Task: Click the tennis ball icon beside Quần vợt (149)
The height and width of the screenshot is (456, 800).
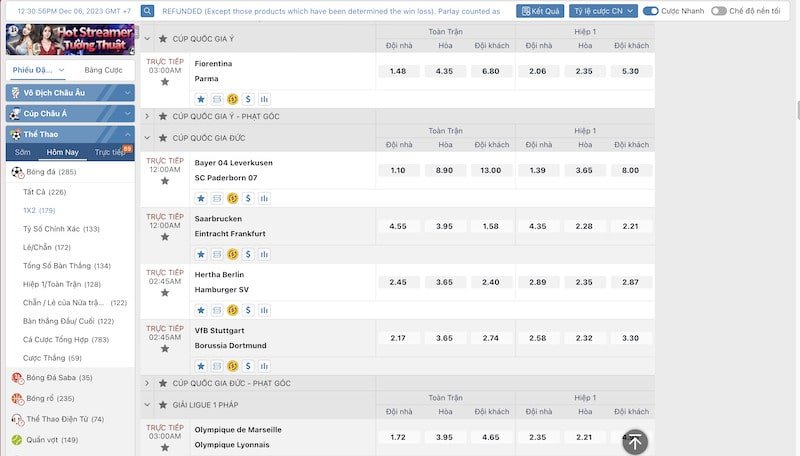Action: pyautogui.click(x=17, y=440)
